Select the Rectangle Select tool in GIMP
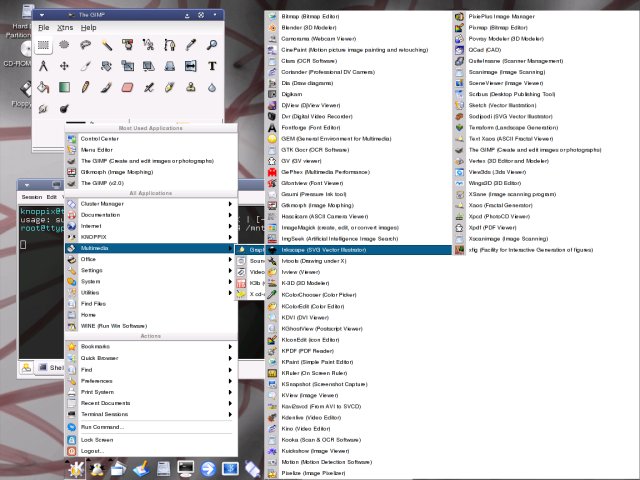 (x=43, y=45)
